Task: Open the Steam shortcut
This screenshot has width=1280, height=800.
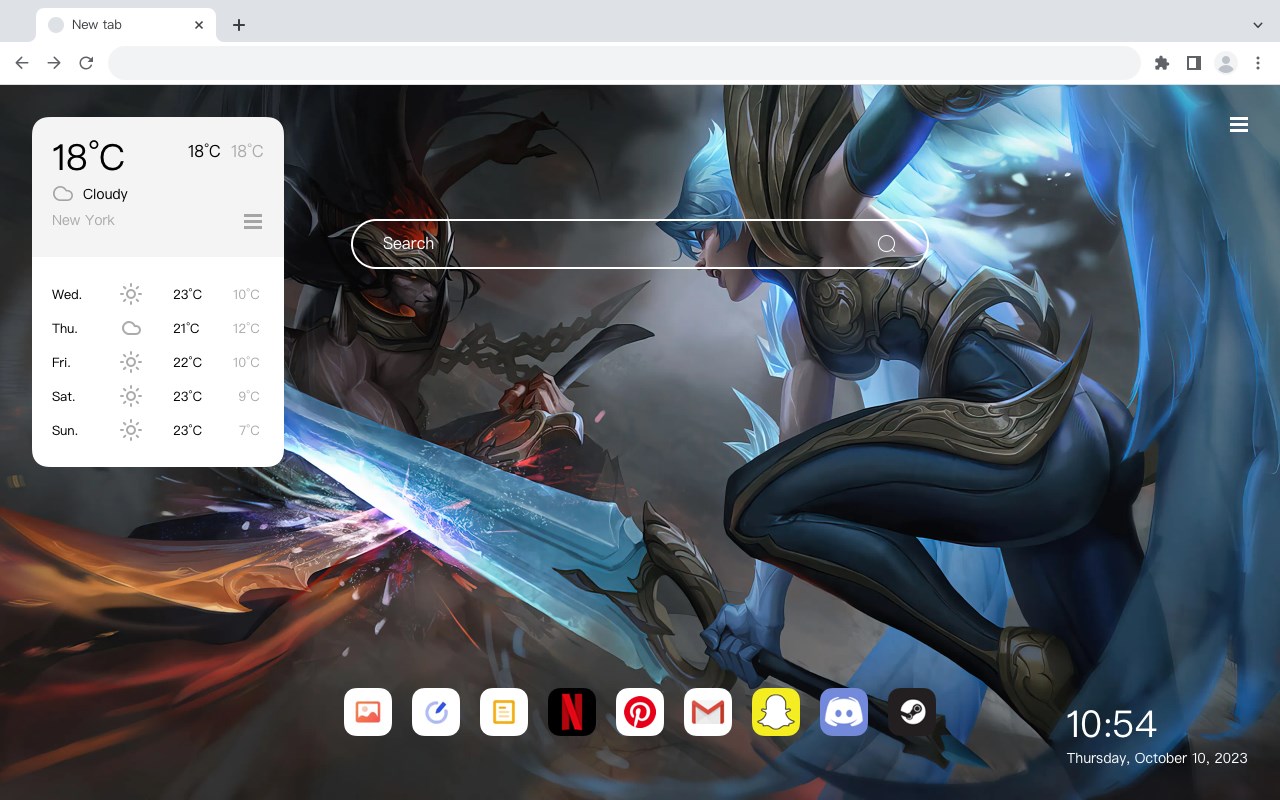Action: click(912, 712)
